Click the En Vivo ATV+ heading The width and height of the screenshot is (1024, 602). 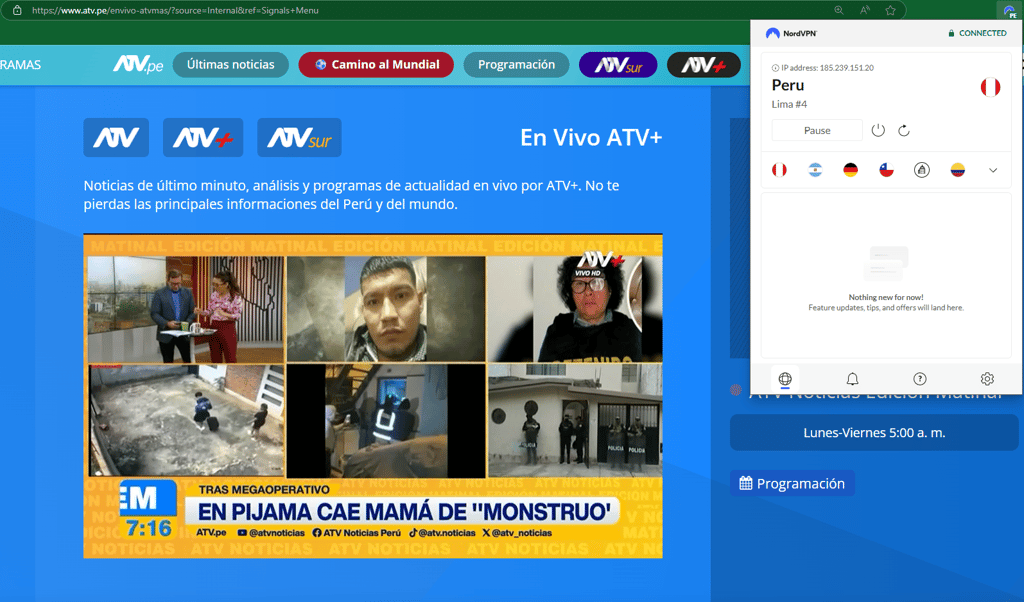591,138
